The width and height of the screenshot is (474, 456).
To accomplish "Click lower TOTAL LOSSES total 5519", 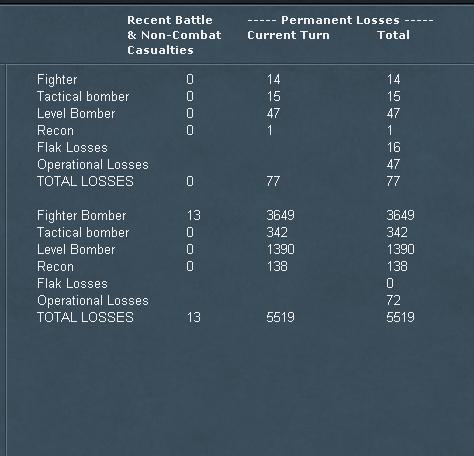I will coord(400,318).
